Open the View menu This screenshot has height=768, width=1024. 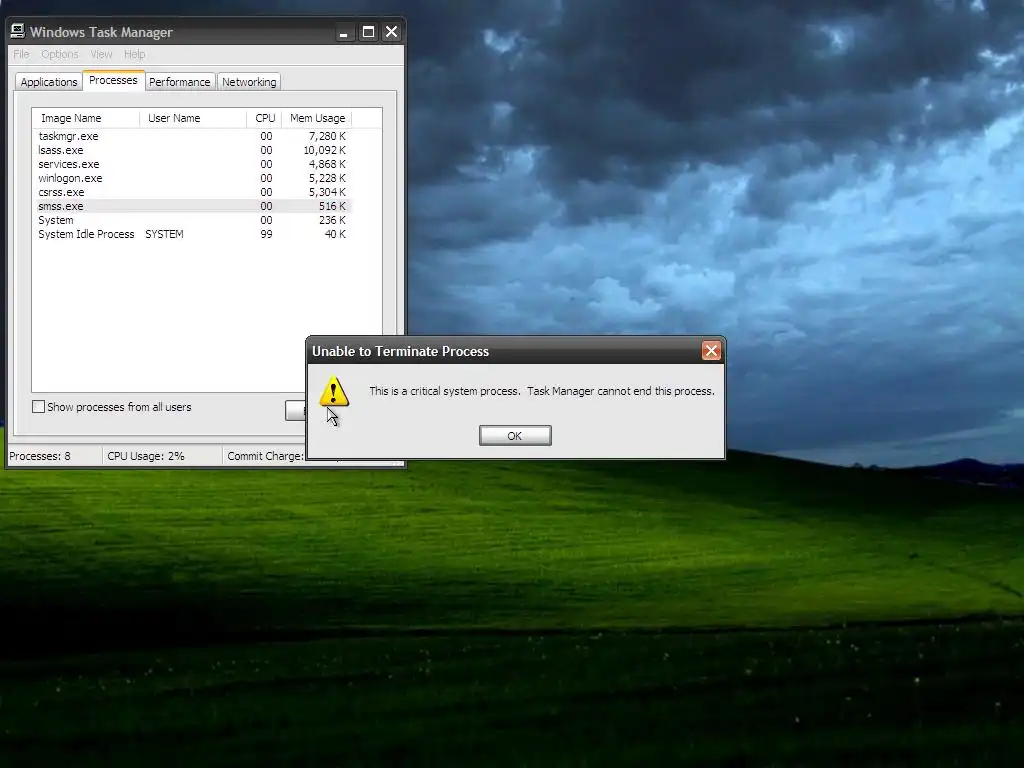(101, 54)
